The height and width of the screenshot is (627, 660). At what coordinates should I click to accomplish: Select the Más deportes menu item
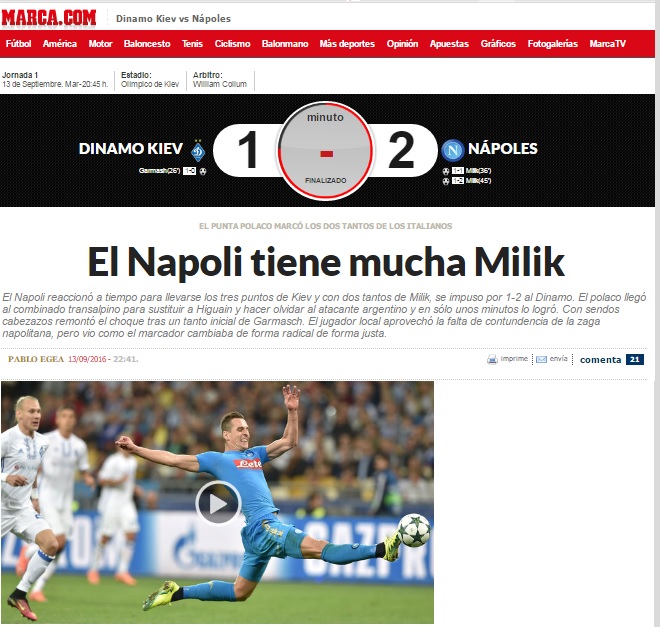347,44
